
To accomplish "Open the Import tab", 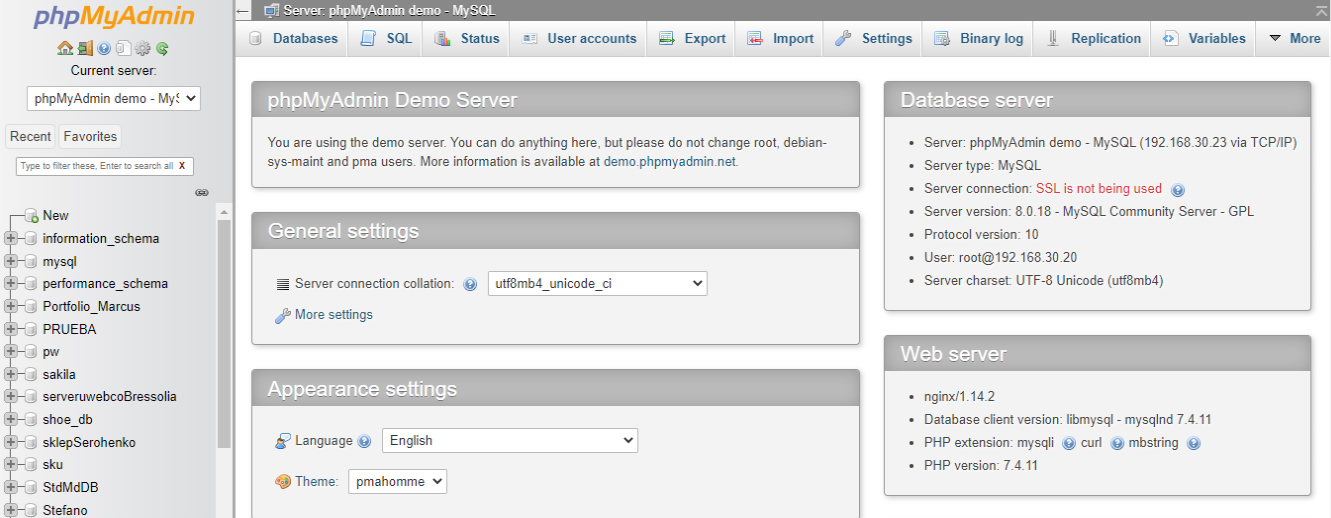I will click(781, 38).
